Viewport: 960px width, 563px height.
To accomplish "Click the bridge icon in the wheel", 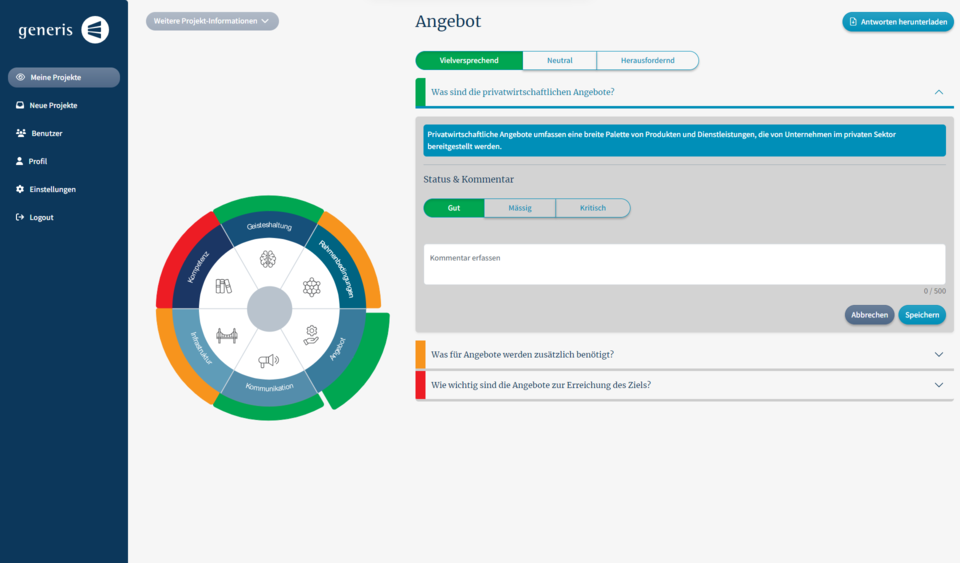I will (x=227, y=335).
